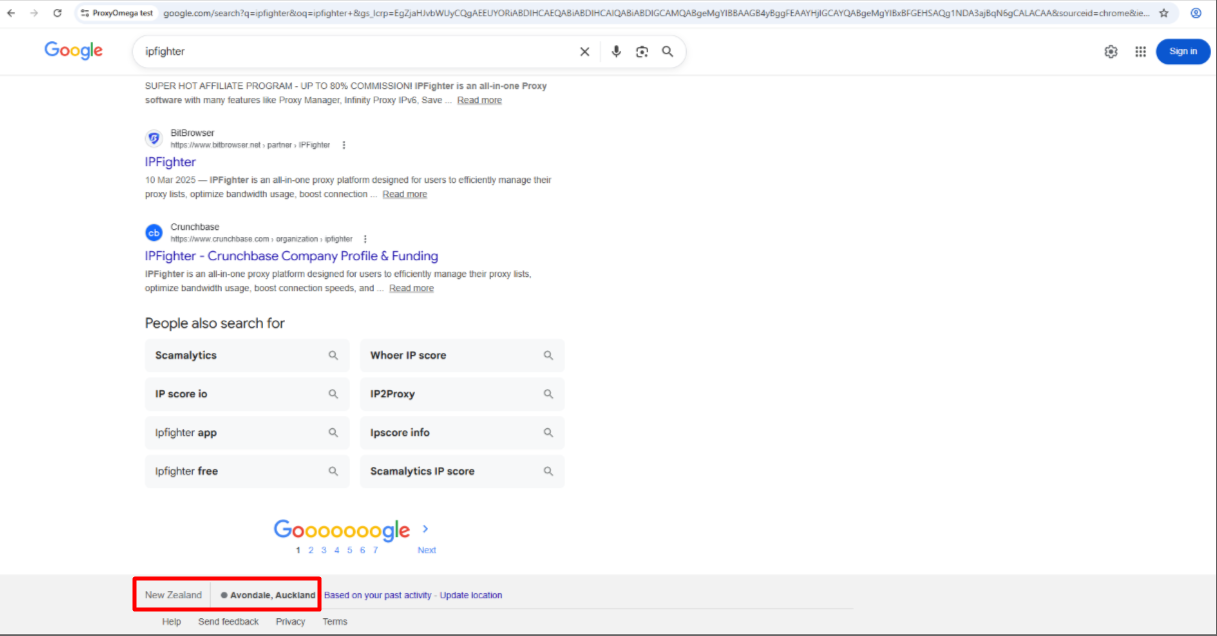1217x636 pixels.
Task: Click the search icon on Ipfighter app suggestion
Action: tap(333, 433)
